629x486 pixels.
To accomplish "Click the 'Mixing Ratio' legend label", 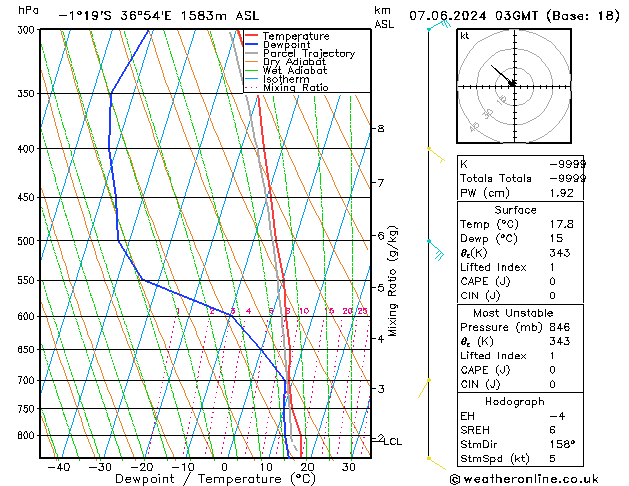I will [296, 87].
